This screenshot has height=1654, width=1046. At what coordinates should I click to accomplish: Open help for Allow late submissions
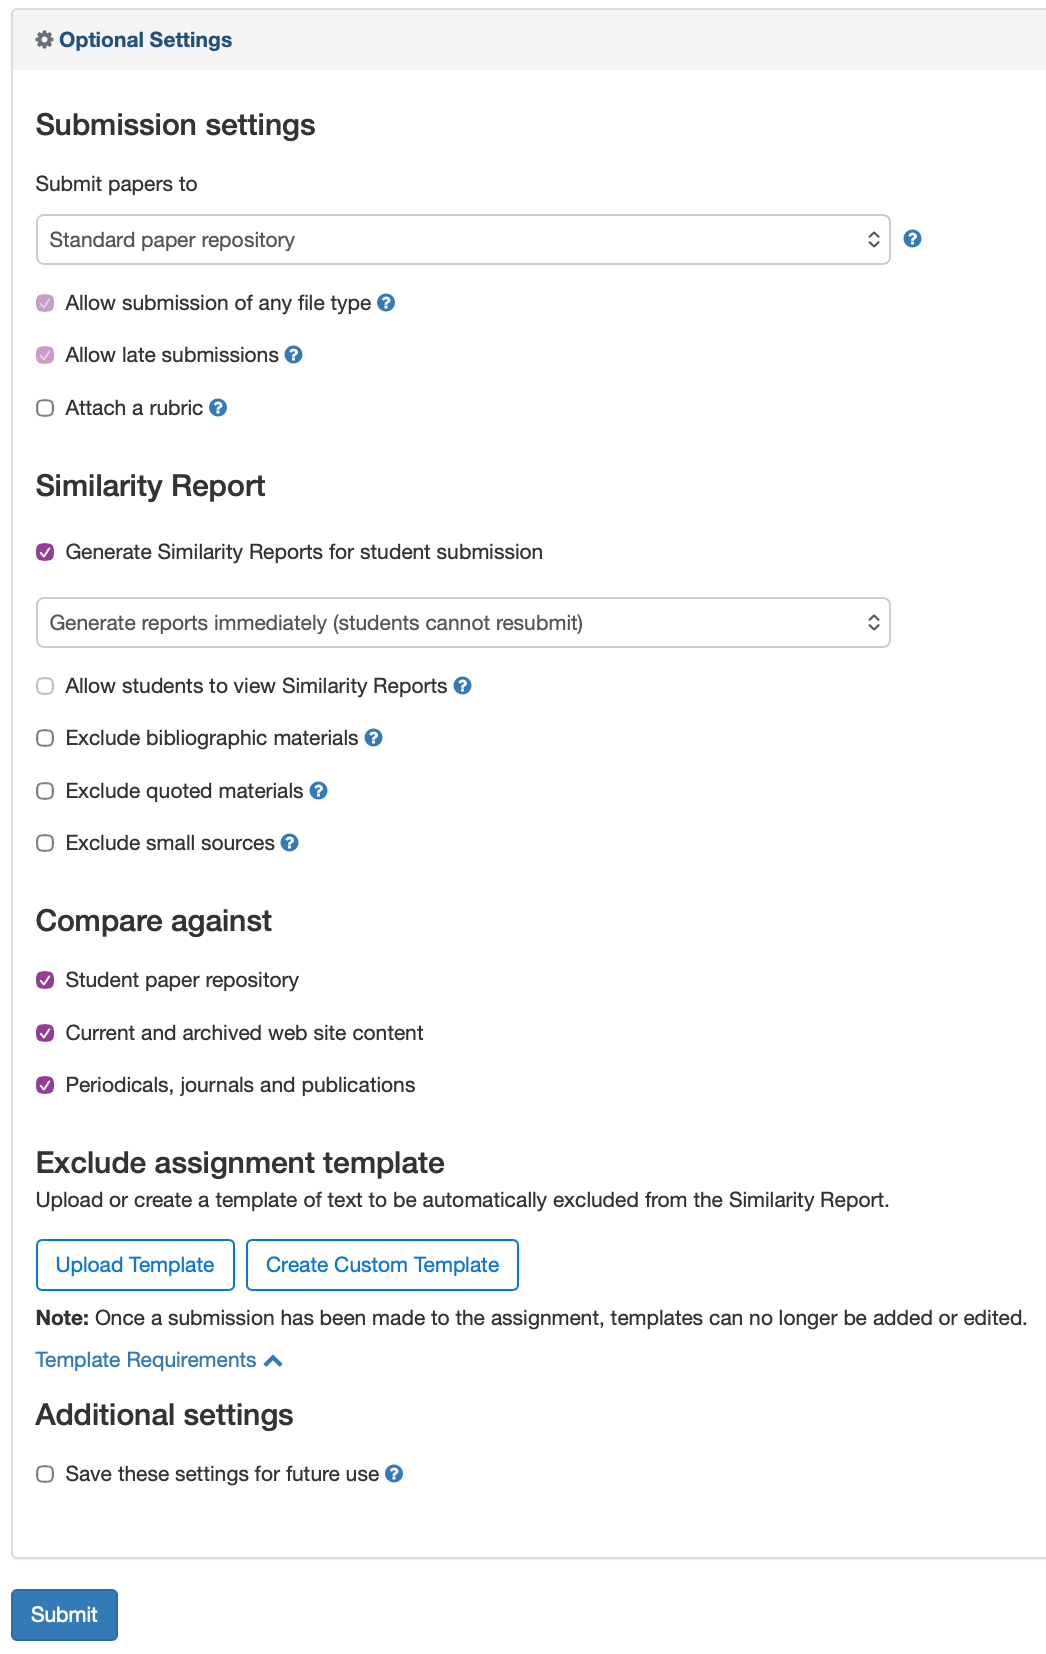point(293,355)
